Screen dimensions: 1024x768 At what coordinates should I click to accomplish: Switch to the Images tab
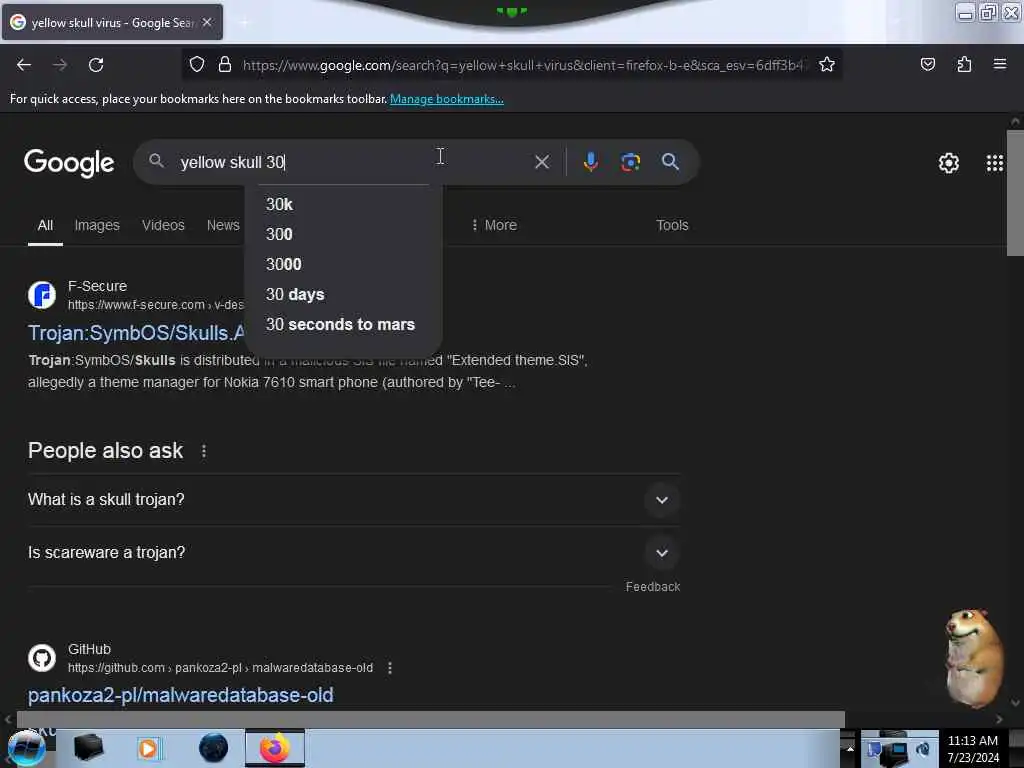tap(97, 225)
